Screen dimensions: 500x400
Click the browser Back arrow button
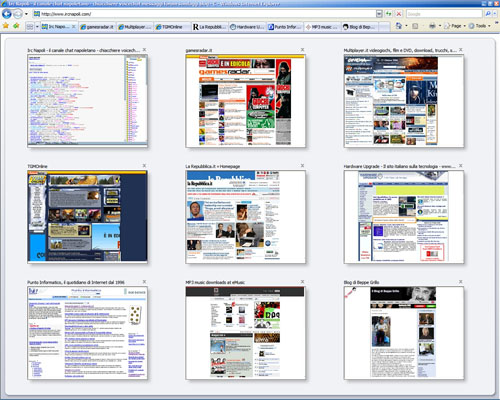click(7, 14)
